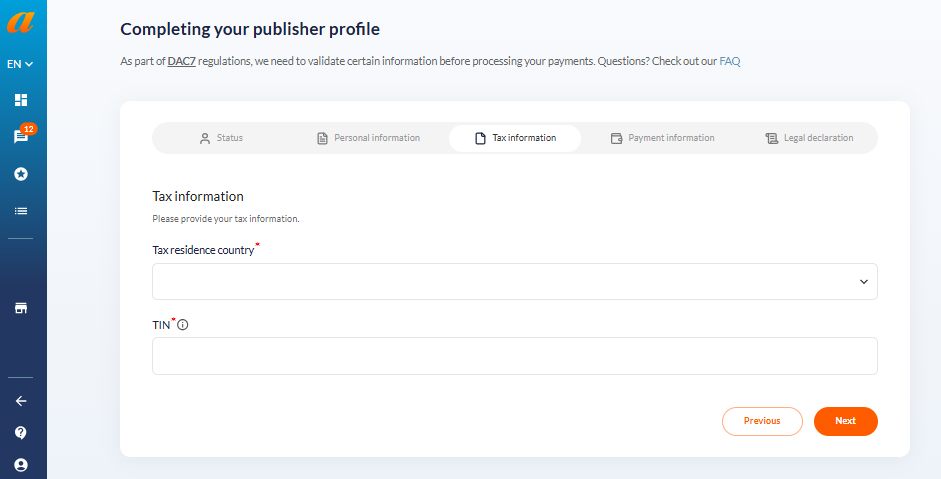Expand the EN language selector
The height and width of the screenshot is (479, 941).
click(x=20, y=64)
